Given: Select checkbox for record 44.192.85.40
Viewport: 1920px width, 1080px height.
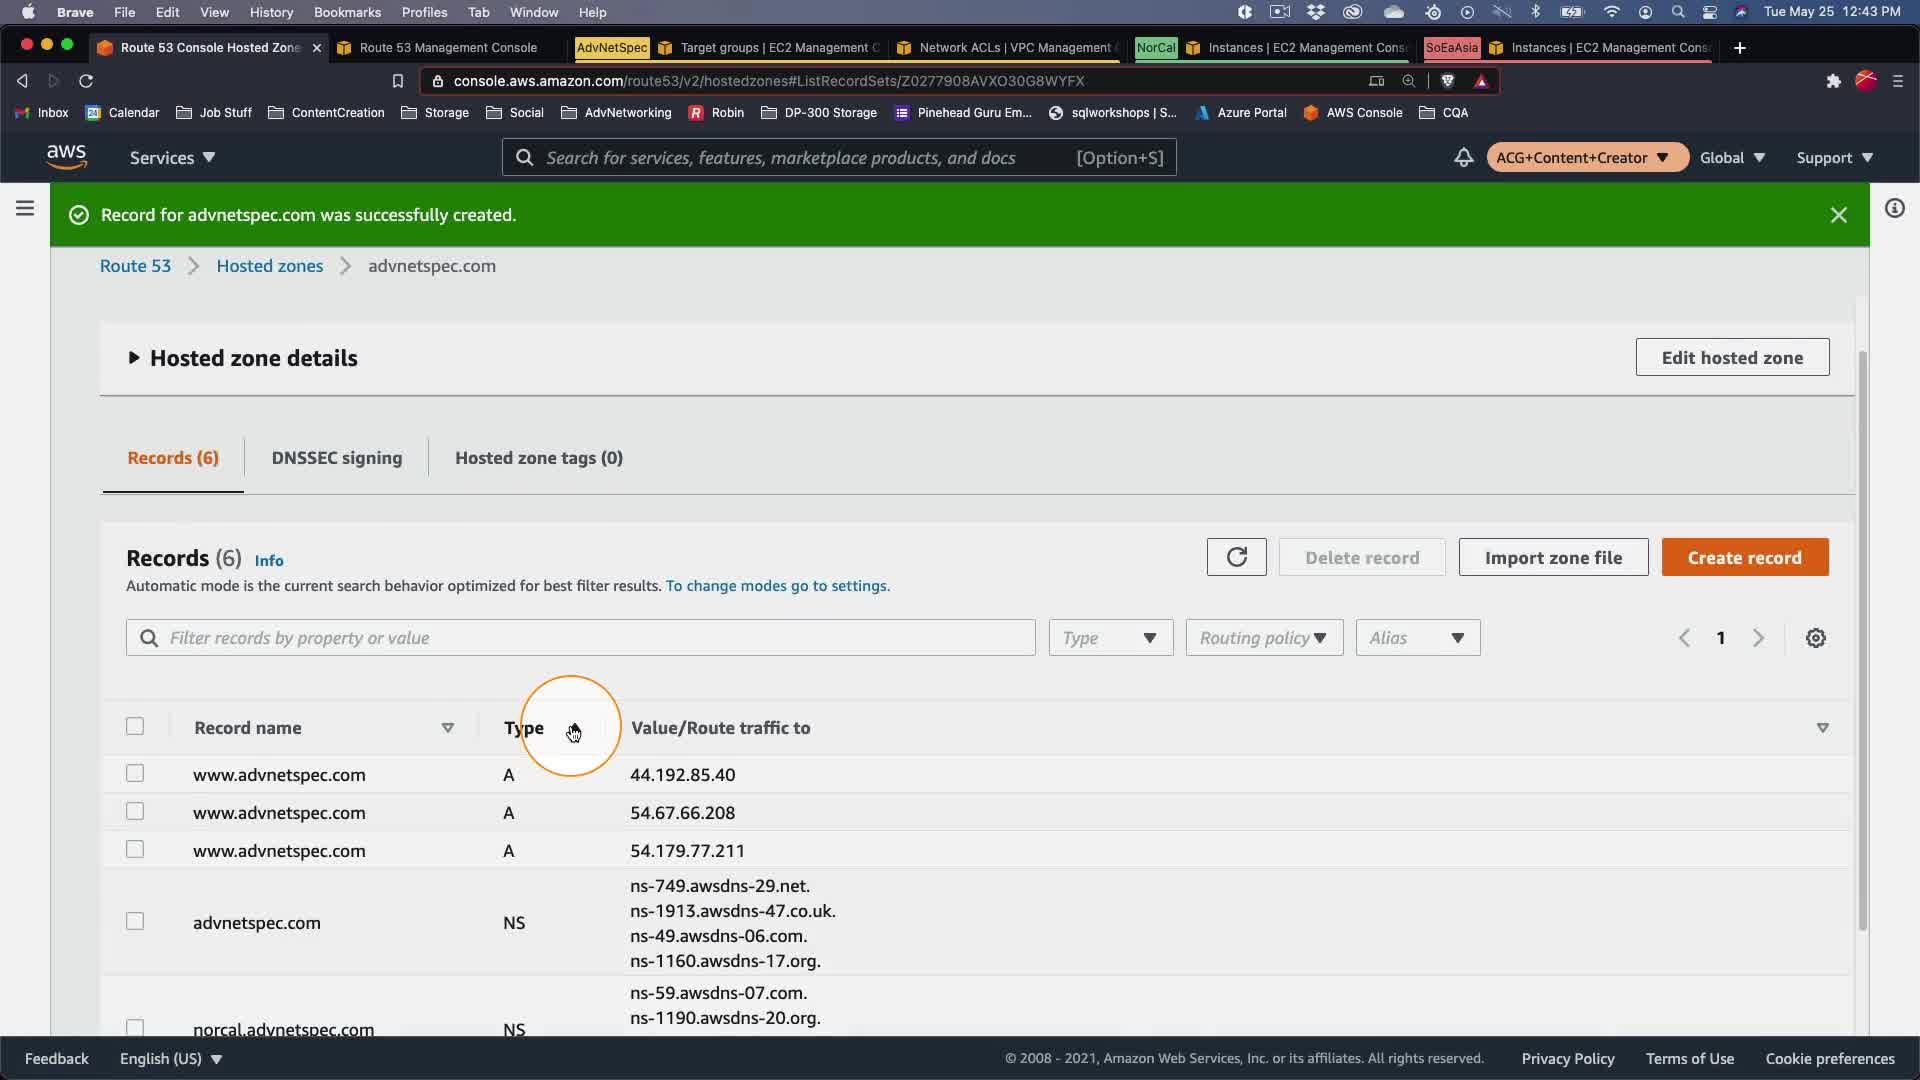Looking at the screenshot, I should pos(135,773).
